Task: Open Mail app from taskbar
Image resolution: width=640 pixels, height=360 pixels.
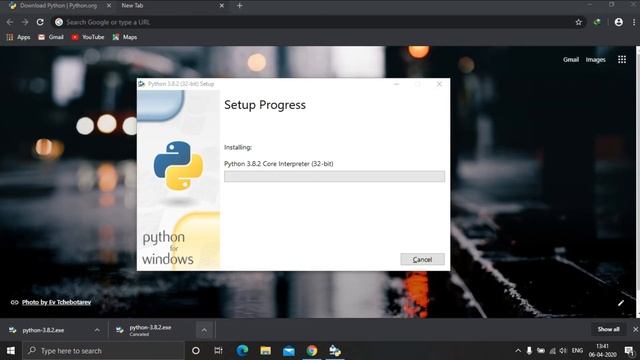Action: (289, 351)
